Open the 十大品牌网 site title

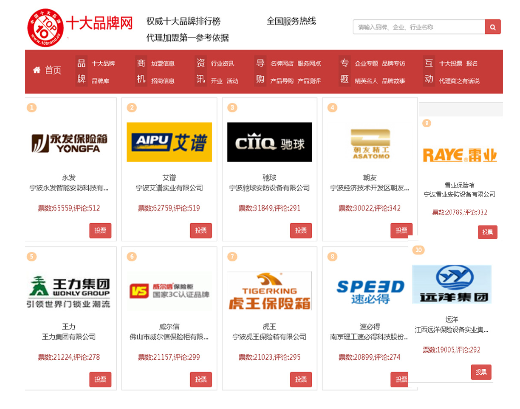99,23
